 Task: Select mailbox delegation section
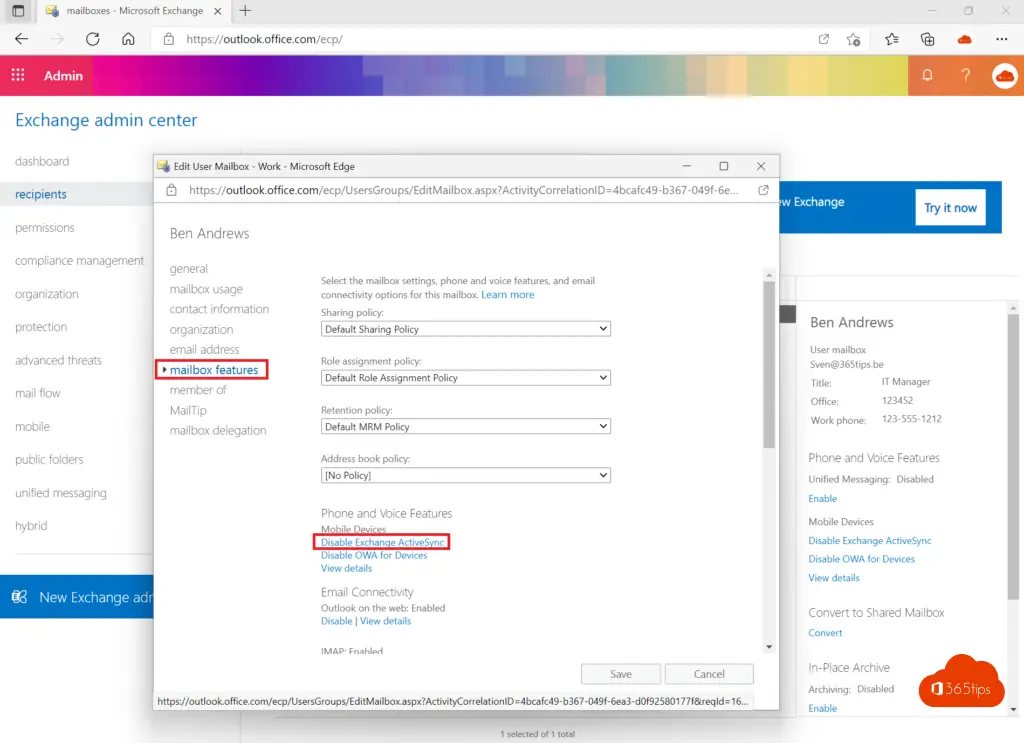click(218, 430)
